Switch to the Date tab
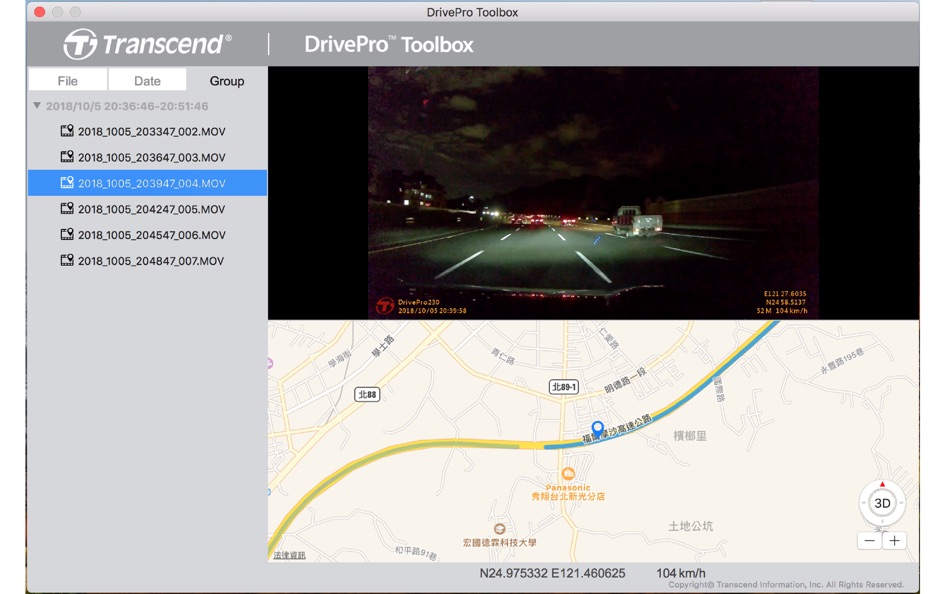Image resolution: width=950 pixels, height=594 pixels. pyautogui.click(x=147, y=81)
